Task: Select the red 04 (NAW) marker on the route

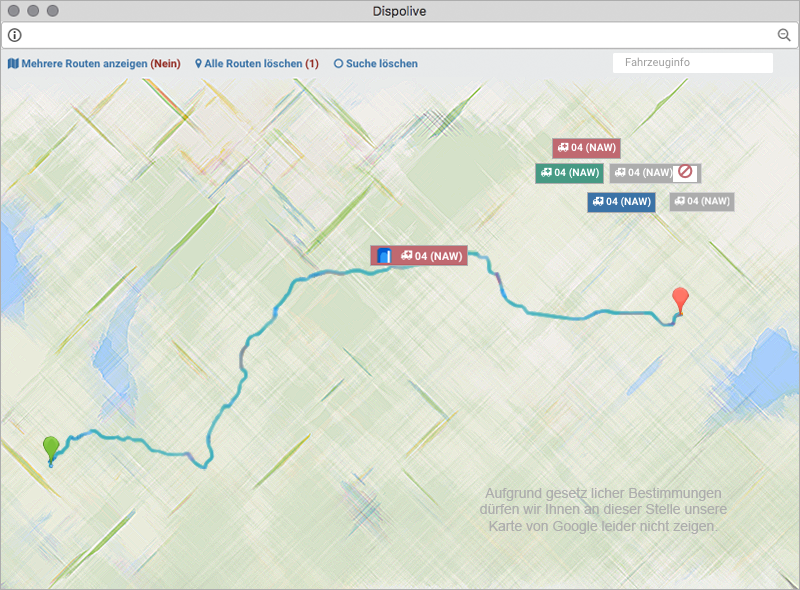Action: (419, 256)
